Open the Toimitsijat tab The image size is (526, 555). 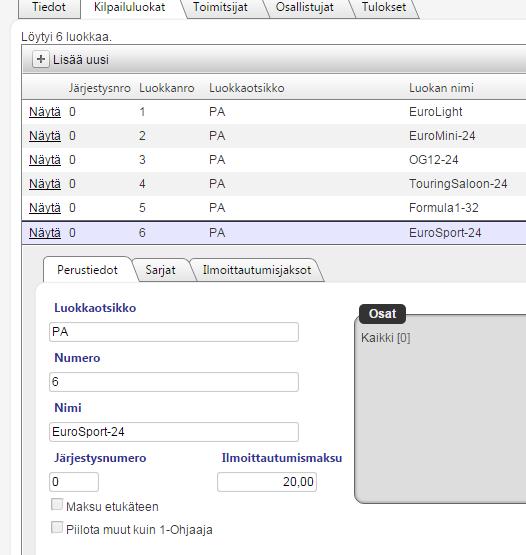pos(220,7)
